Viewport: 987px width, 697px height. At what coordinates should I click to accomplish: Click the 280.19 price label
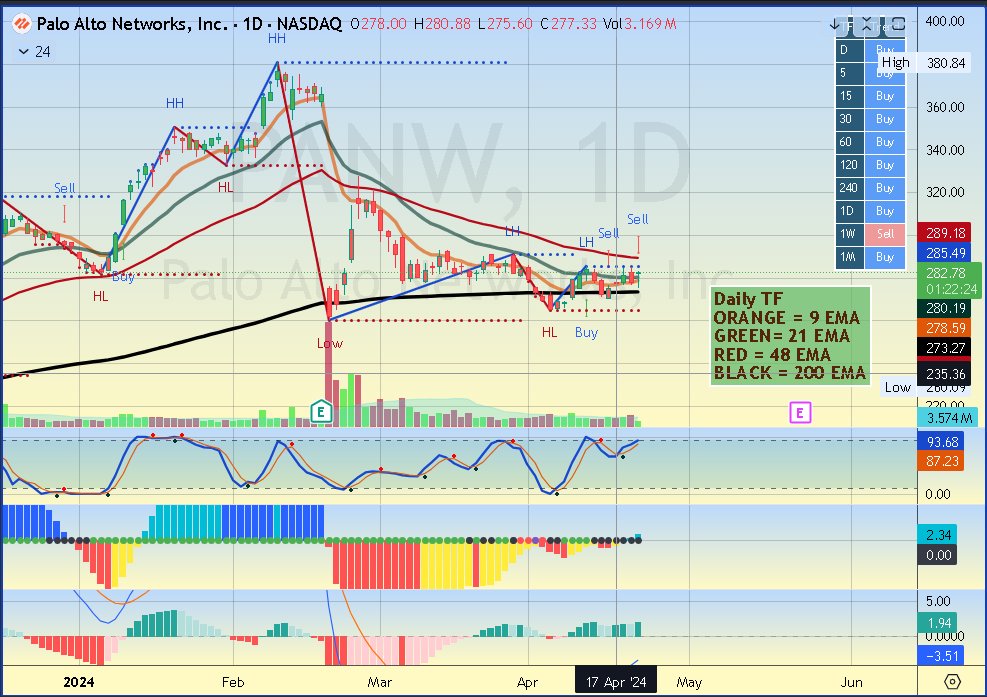pos(945,308)
